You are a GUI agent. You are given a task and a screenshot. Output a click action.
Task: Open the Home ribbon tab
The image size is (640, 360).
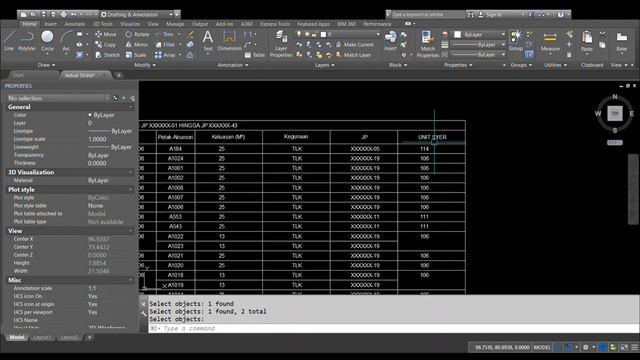[29, 24]
